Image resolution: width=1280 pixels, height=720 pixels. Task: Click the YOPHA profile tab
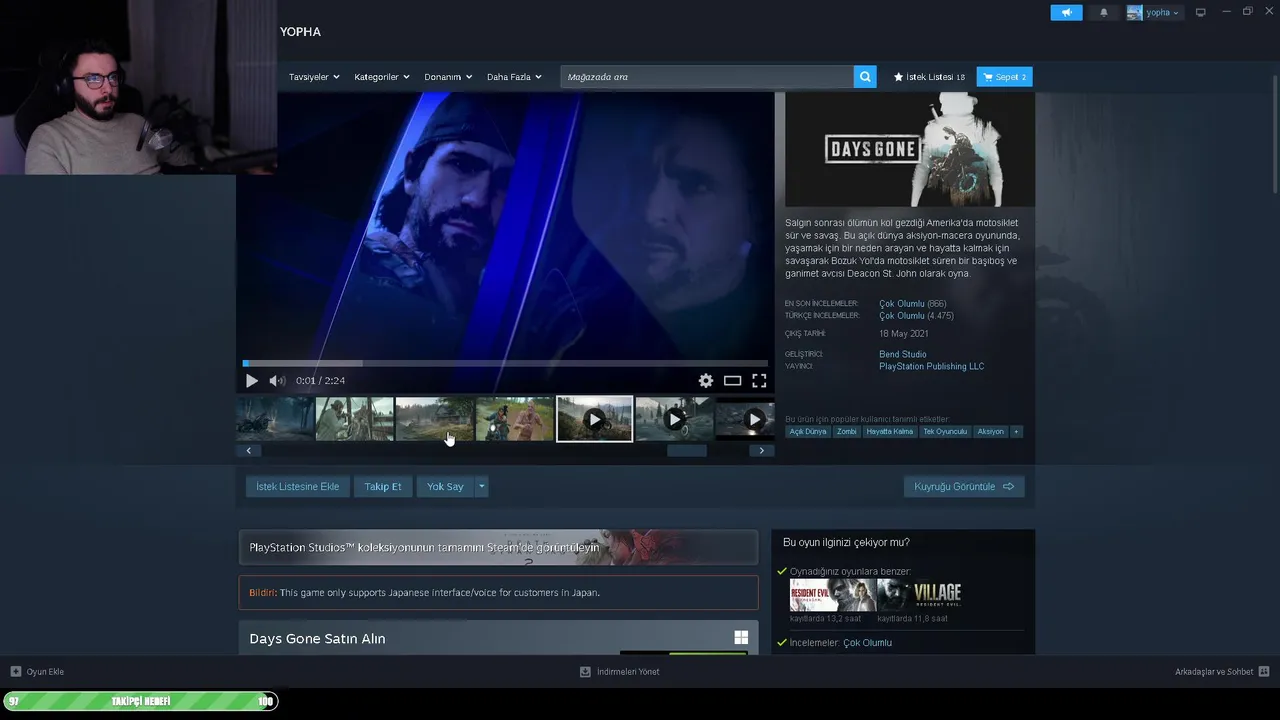(300, 32)
